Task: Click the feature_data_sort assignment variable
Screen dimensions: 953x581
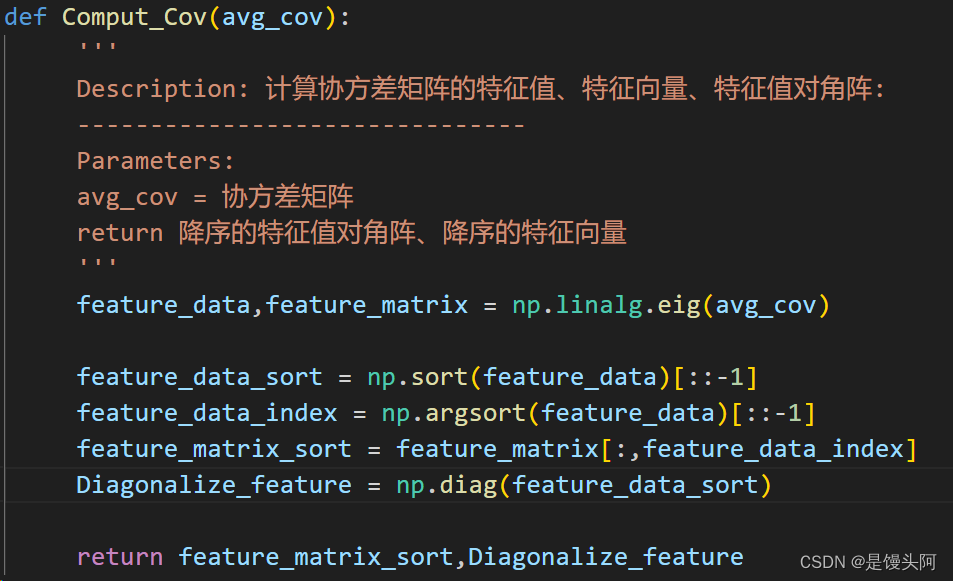Action: (199, 377)
